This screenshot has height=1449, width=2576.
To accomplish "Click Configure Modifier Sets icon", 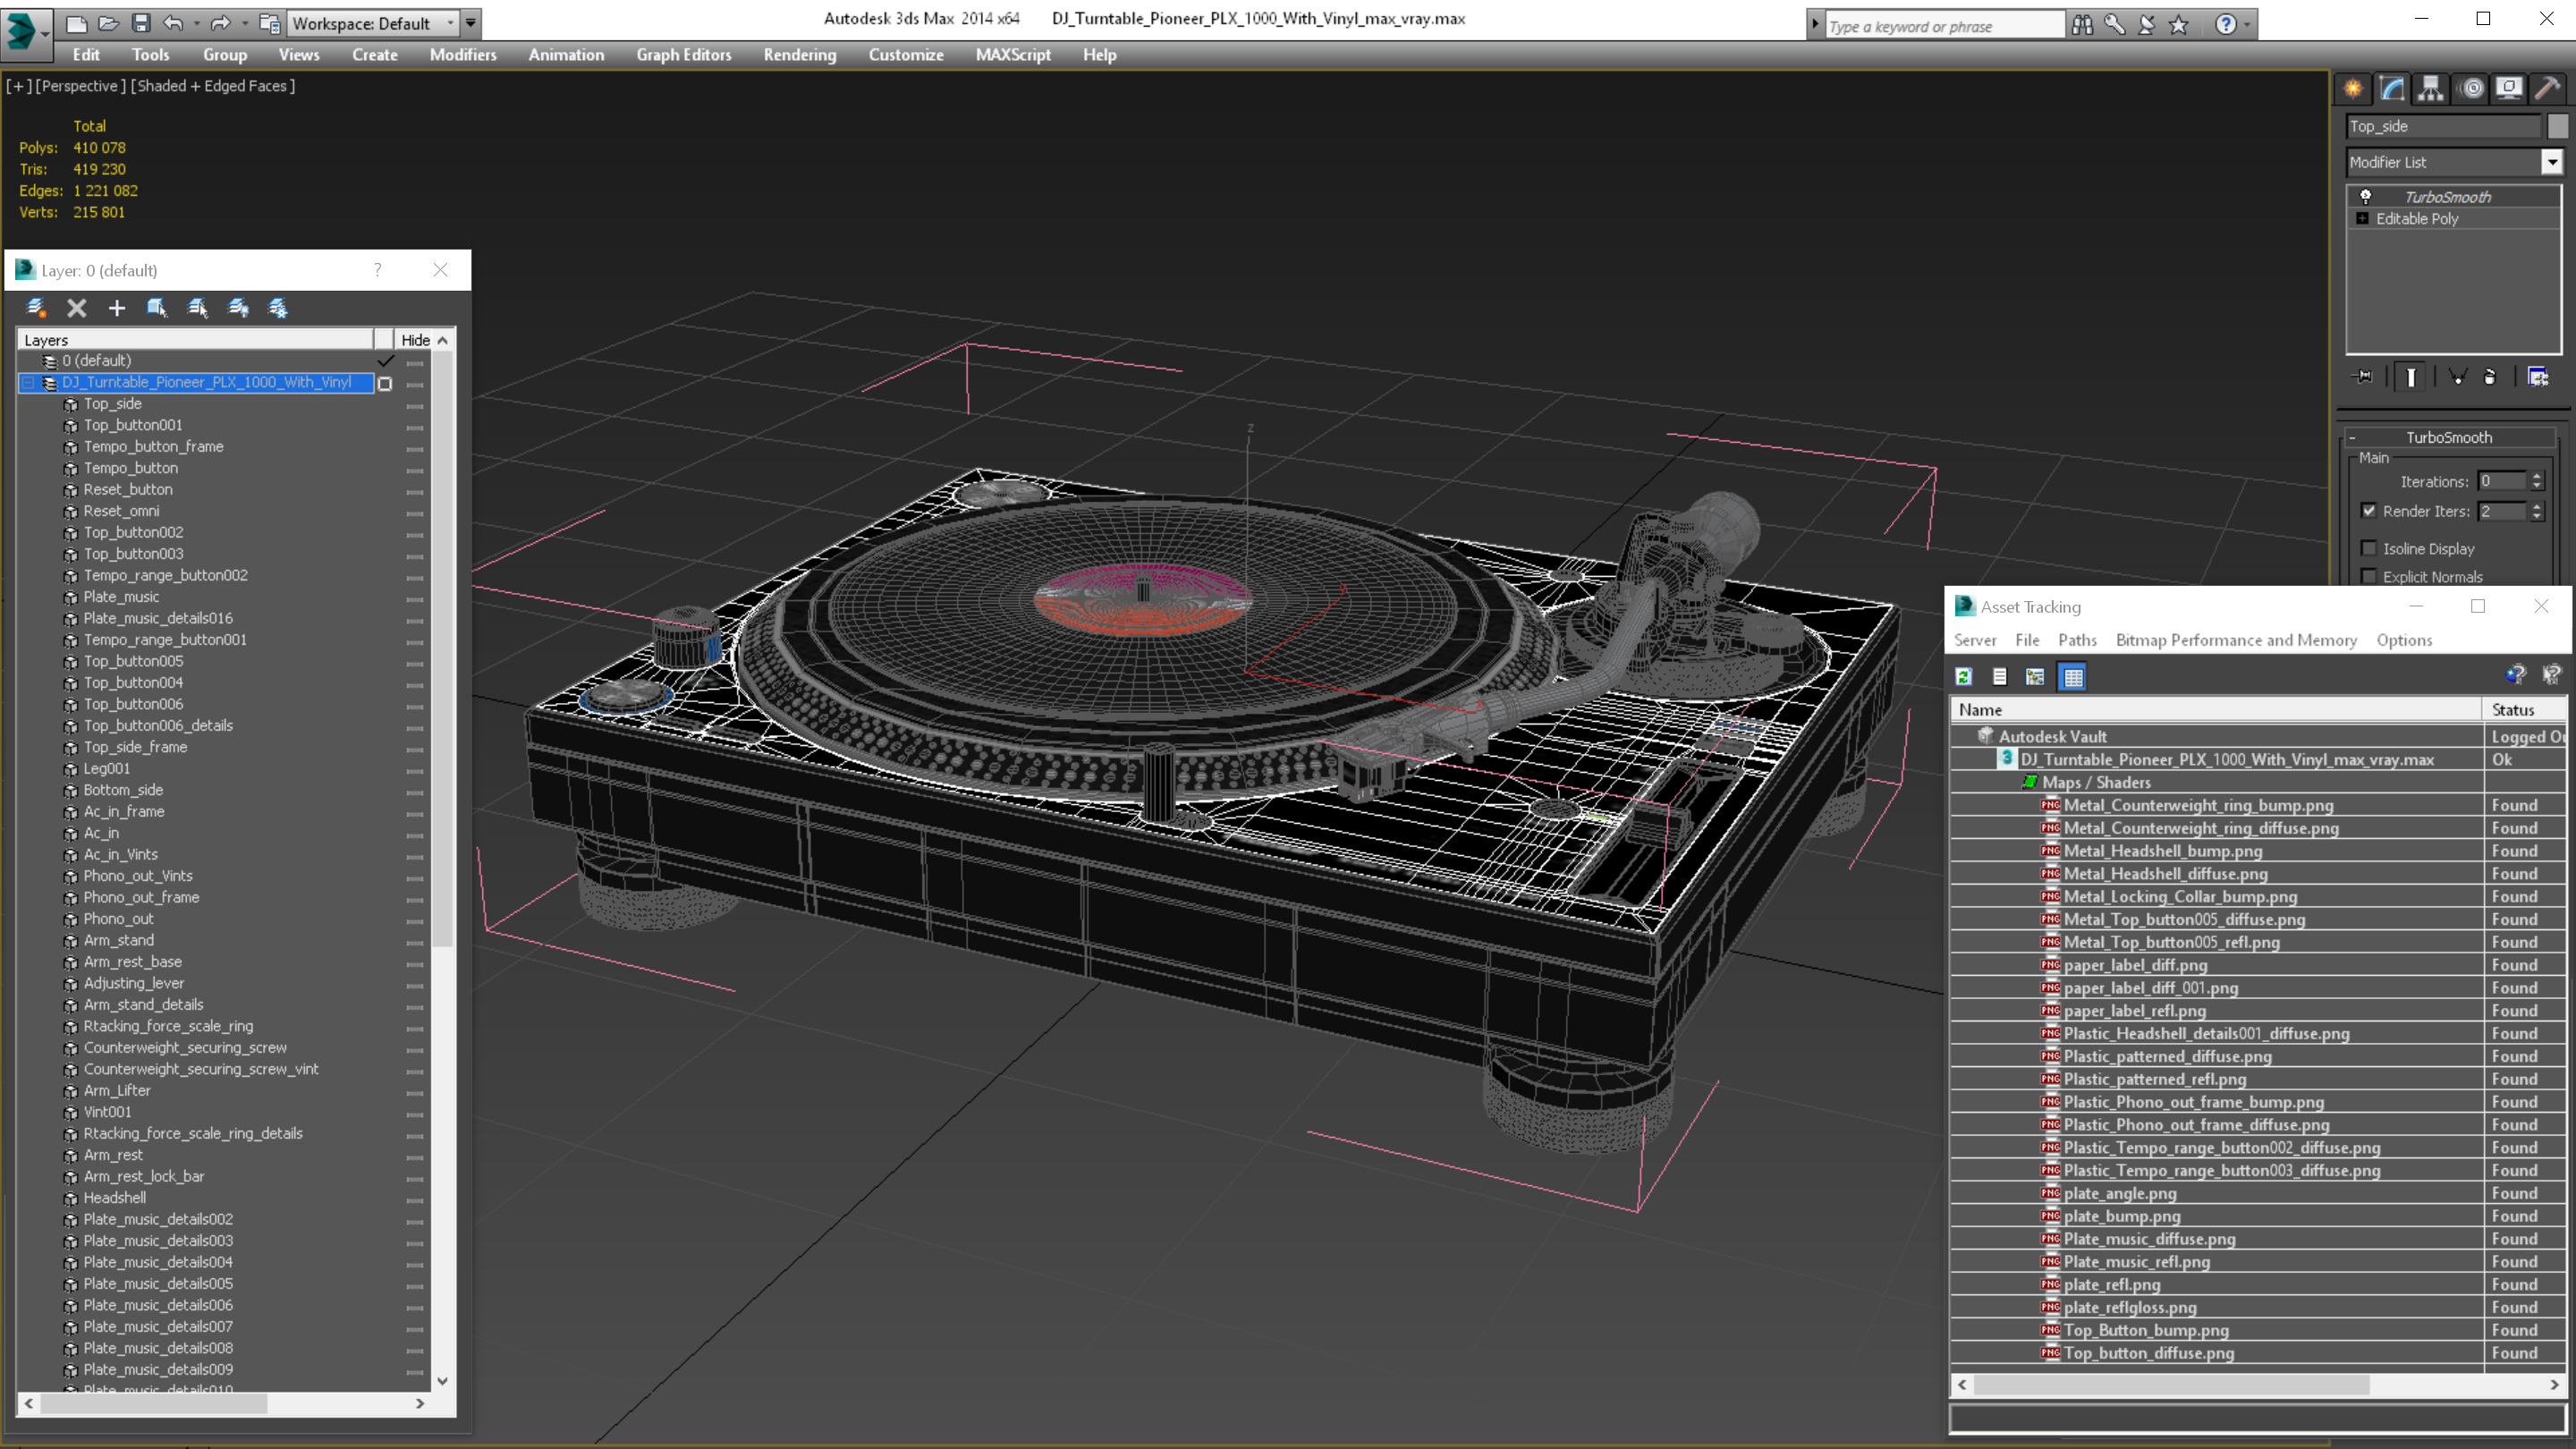I will (2538, 377).
